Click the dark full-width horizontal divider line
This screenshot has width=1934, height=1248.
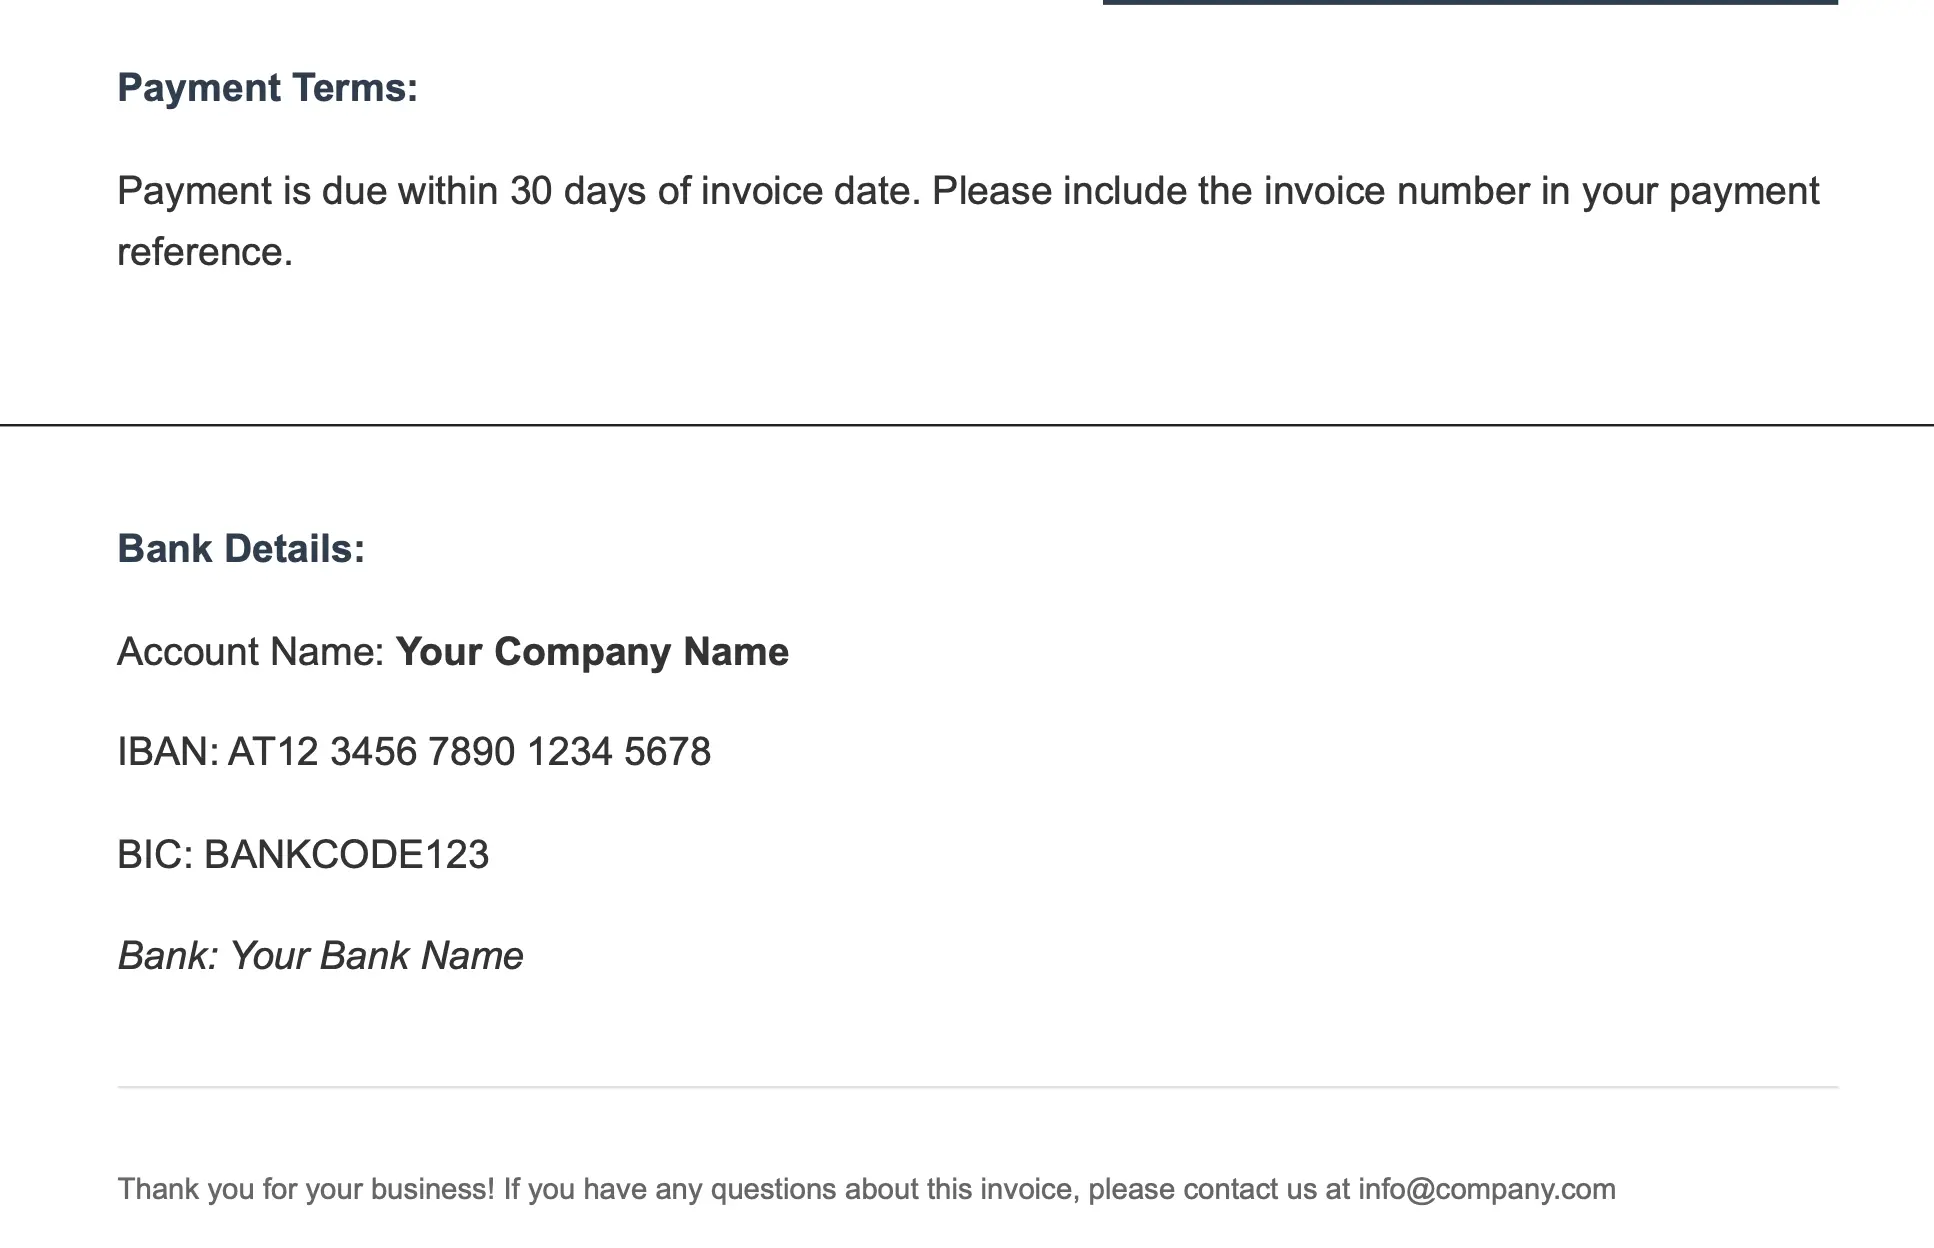tap(967, 425)
